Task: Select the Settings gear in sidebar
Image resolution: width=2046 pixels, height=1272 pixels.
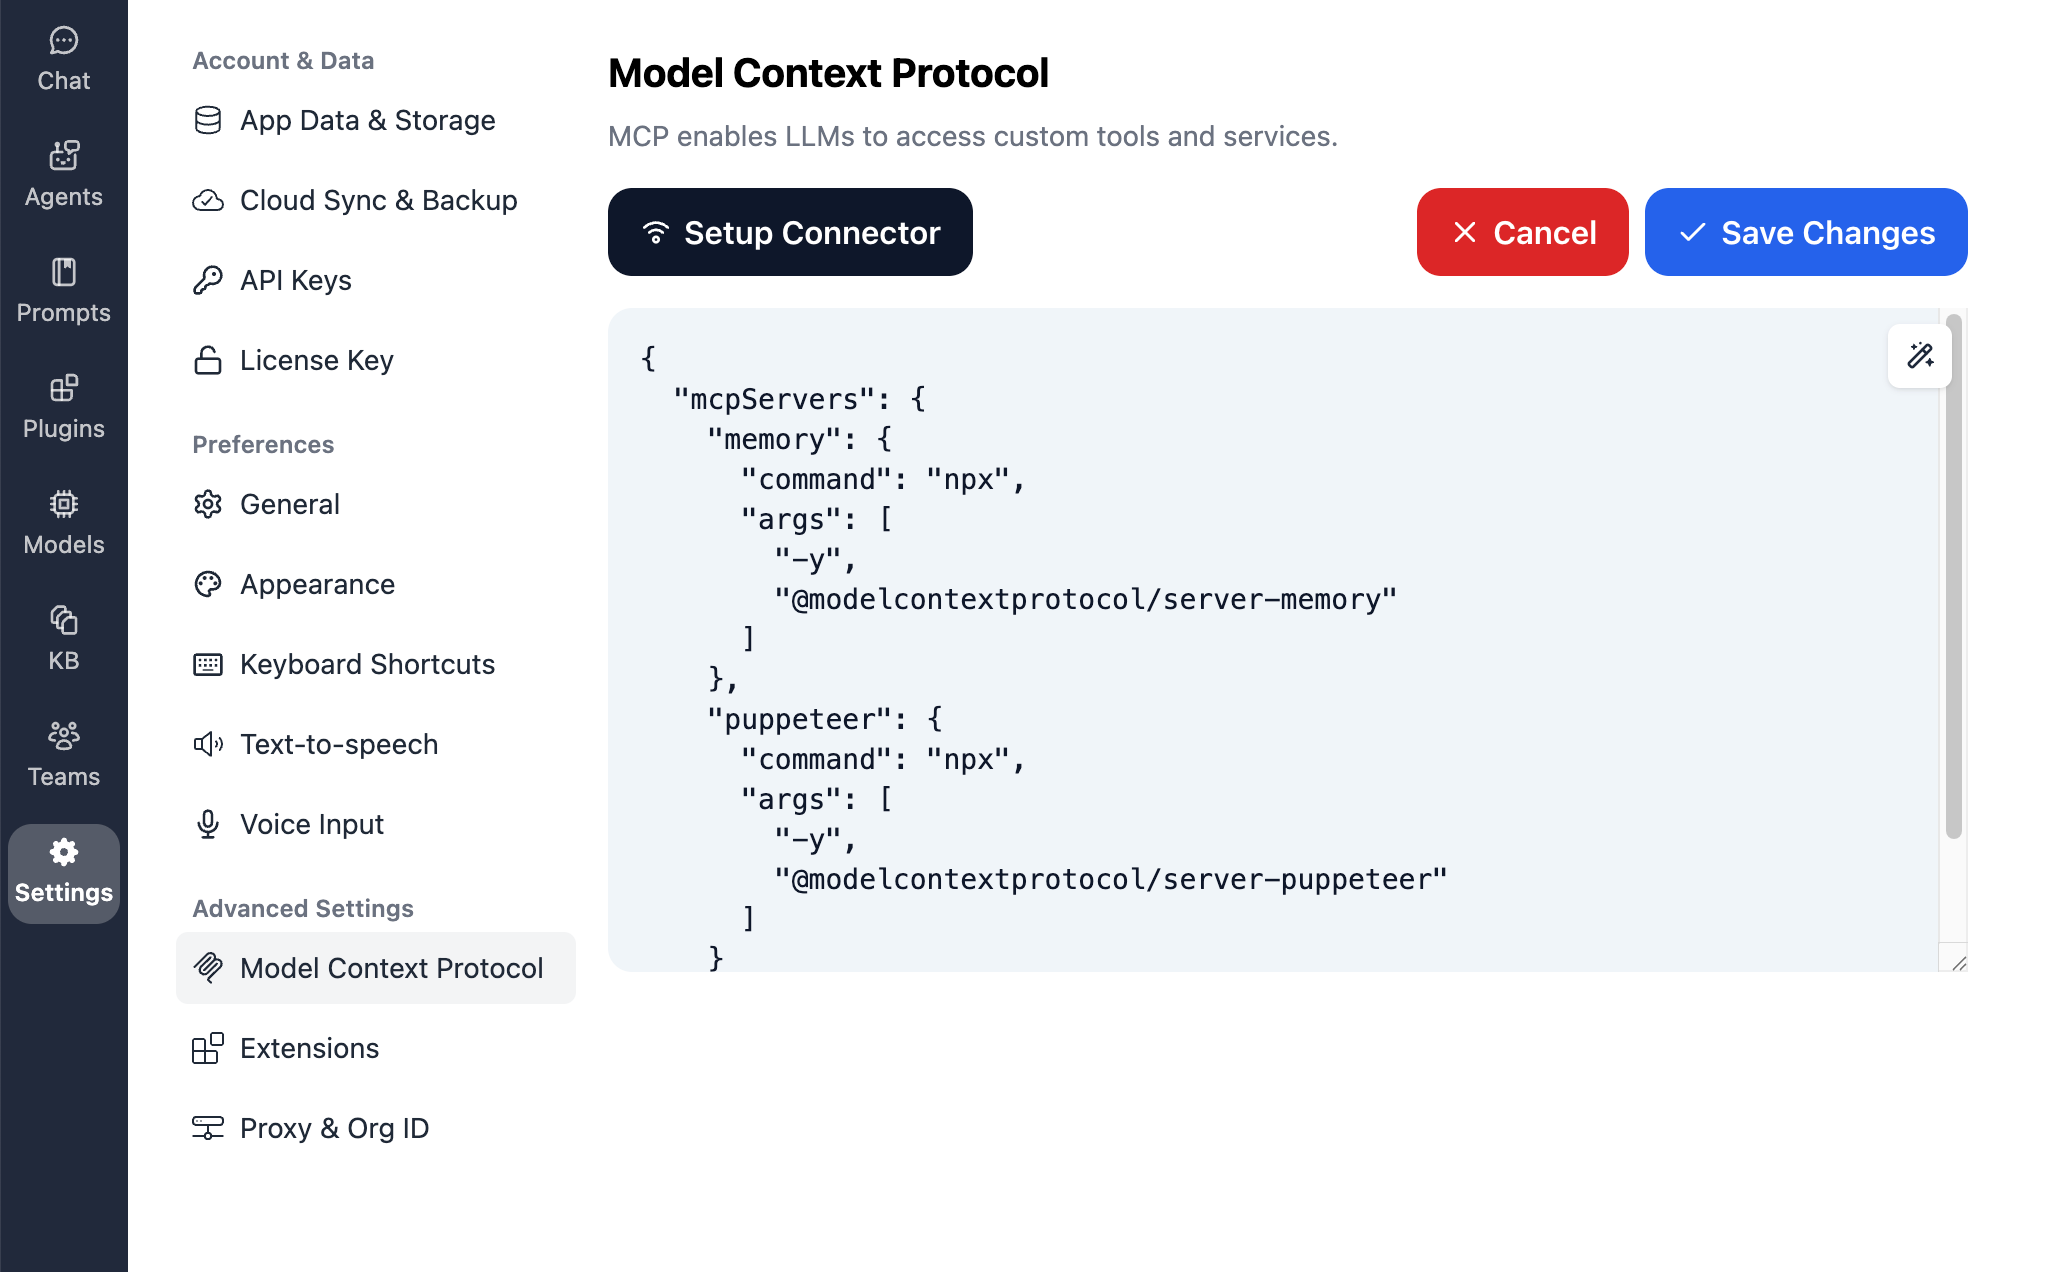Action: [63, 870]
